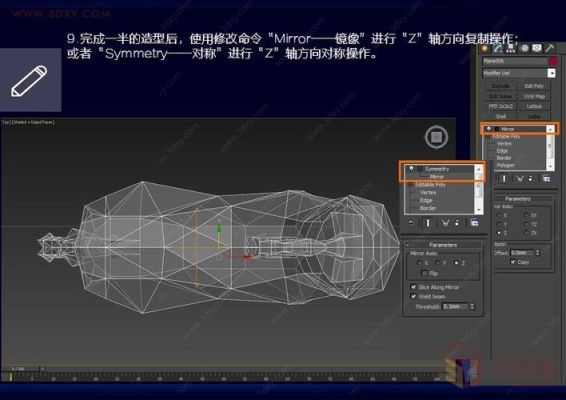Select Edge level in Symmetry stack
The height and width of the screenshot is (400, 566).
(x=426, y=200)
